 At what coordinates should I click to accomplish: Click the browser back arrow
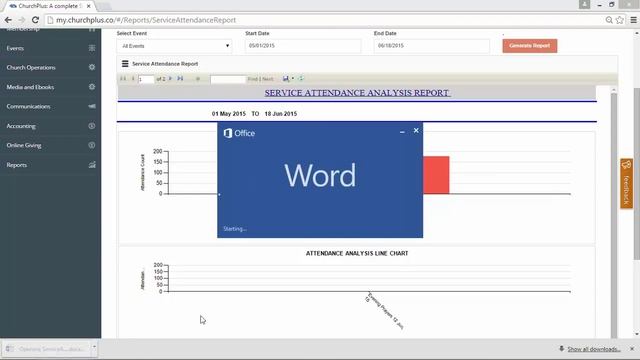point(8,20)
